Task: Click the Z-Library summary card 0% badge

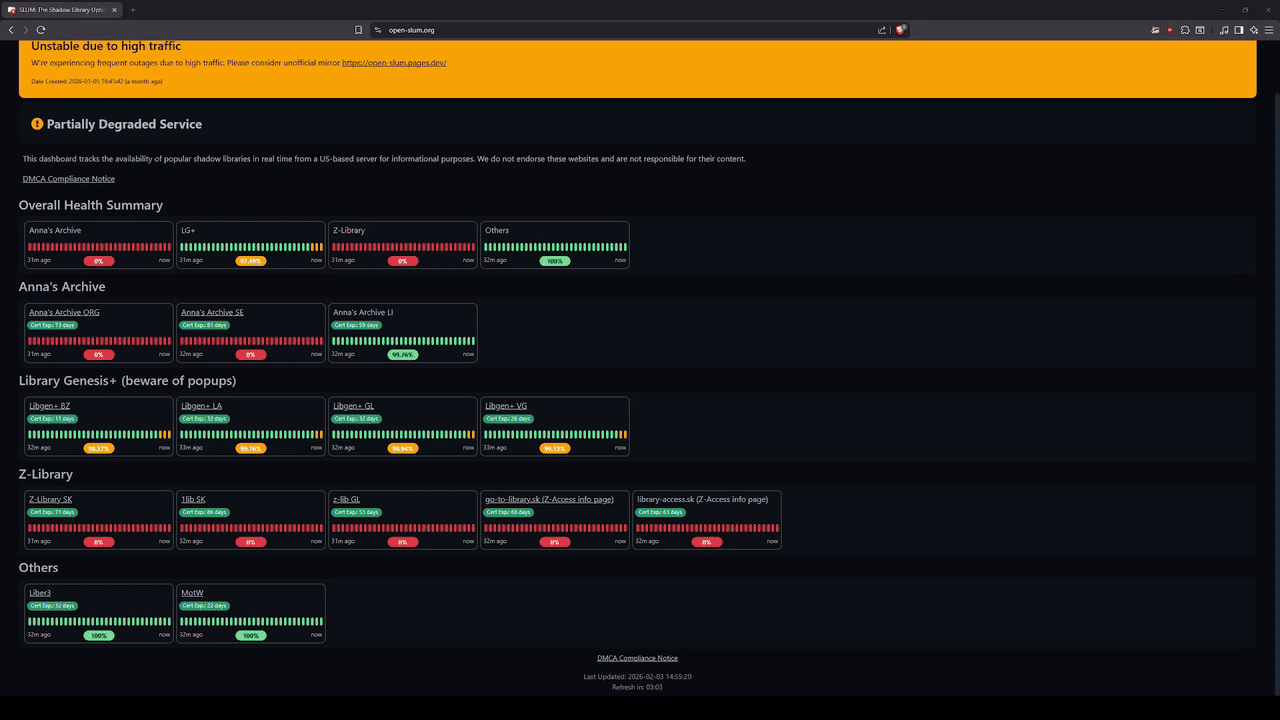Action: 403,261
